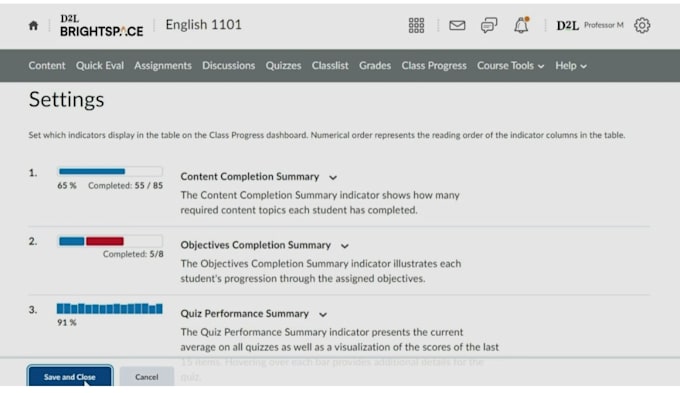This screenshot has height=393, width=680.
Task: Open the subscription alerts chat icon
Action: (489, 26)
